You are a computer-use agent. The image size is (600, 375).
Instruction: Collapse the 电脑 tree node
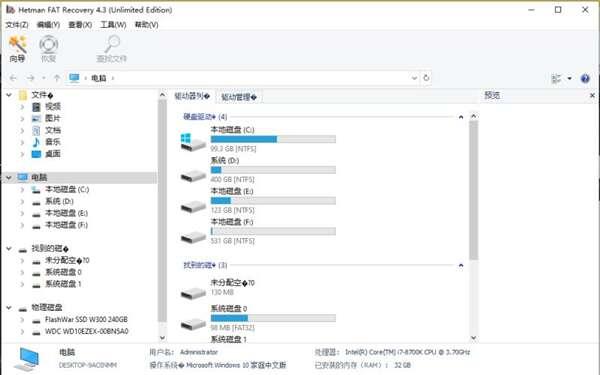(9, 177)
